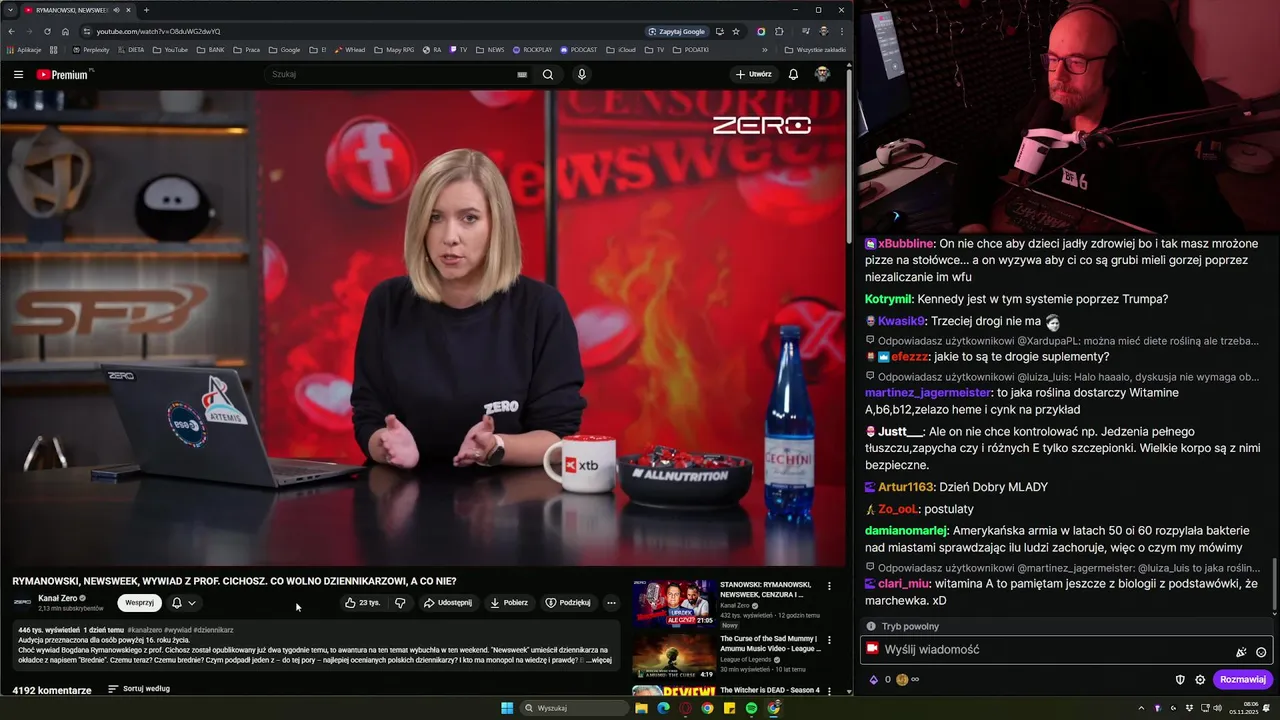Open the Utwórz create menu
1280x720 pixels.
[753, 74]
